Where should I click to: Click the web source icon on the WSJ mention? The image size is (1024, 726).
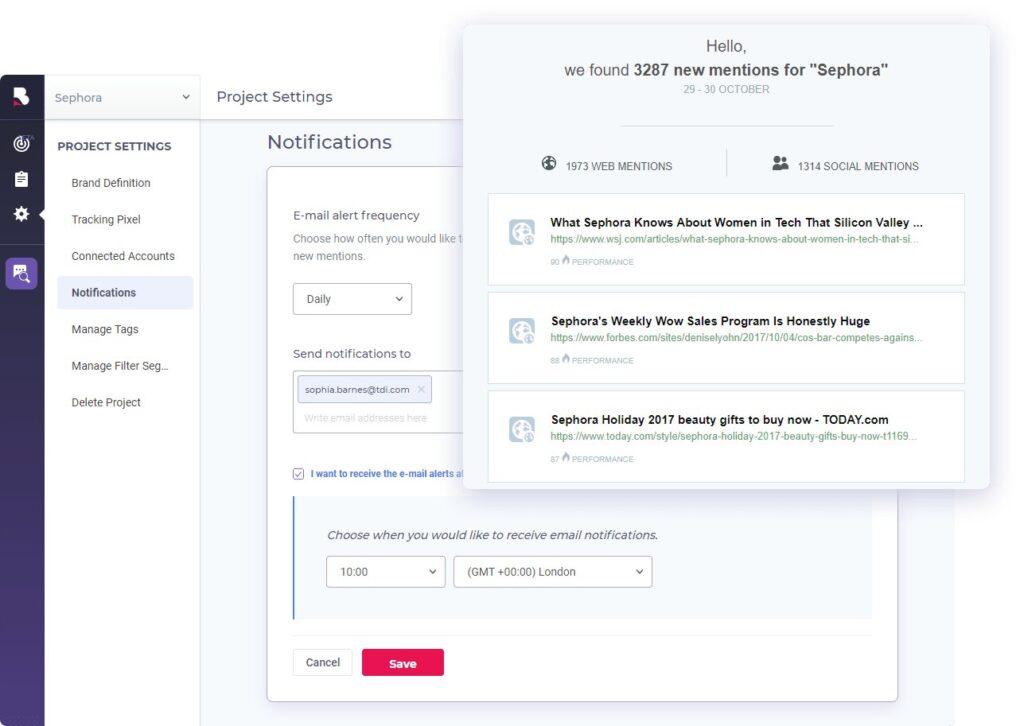click(x=521, y=232)
